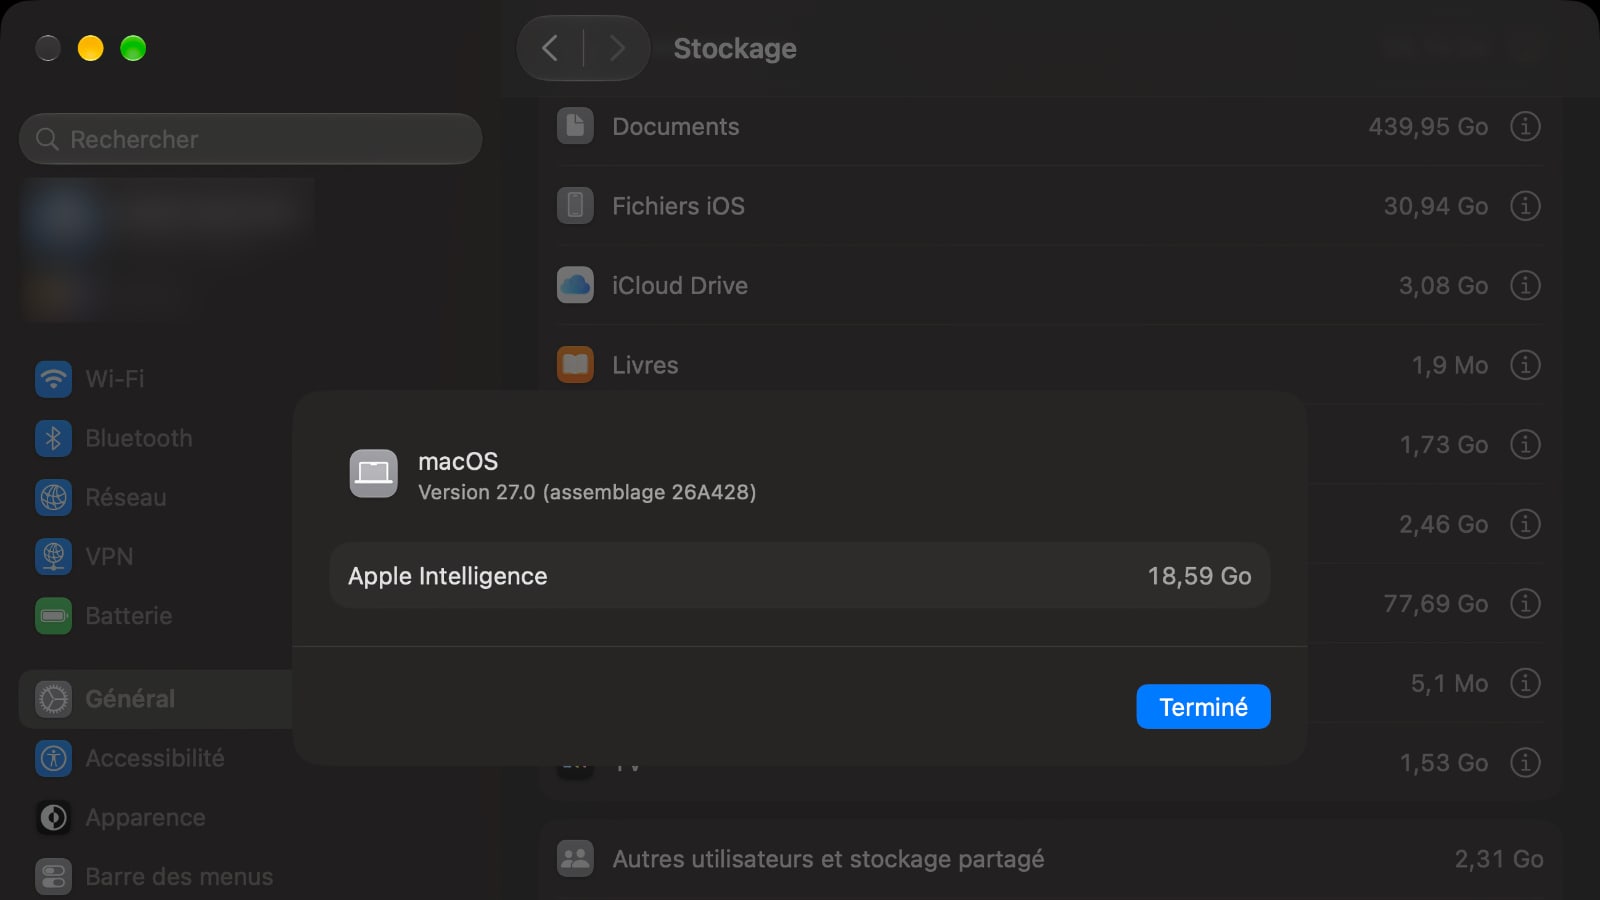Click the macOS laptop icon in dialog
1600x900 pixels.
tap(373, 473)
